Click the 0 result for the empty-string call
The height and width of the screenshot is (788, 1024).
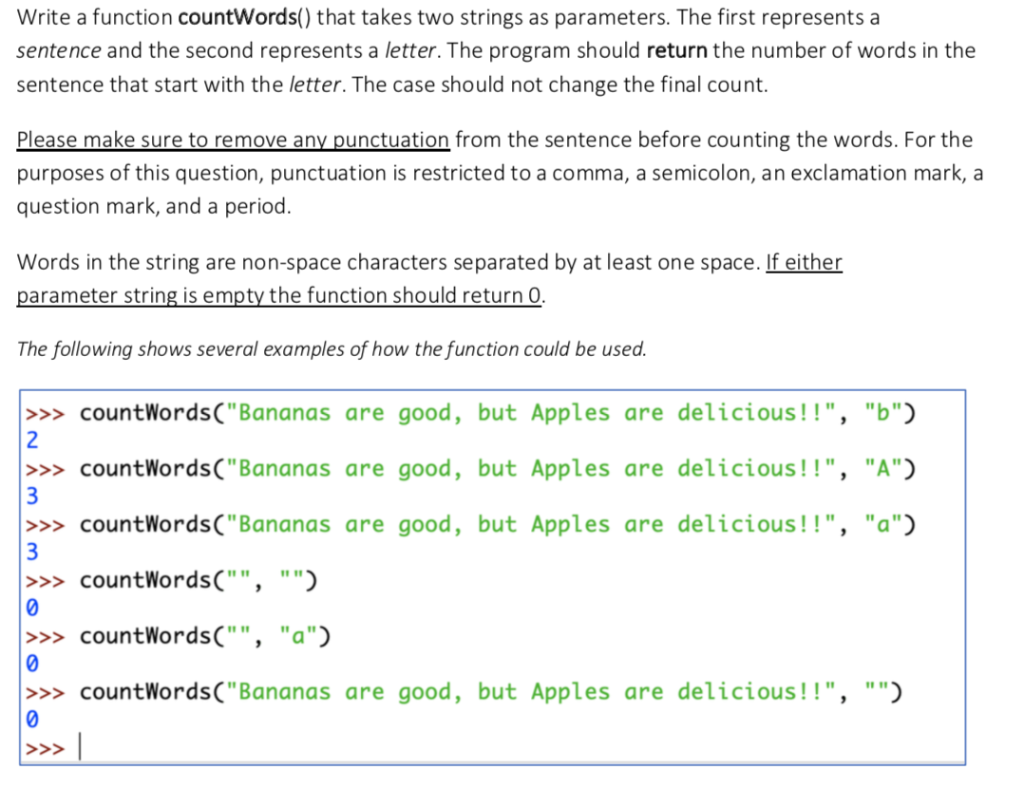pyautogui.click(x=30, y=607)
